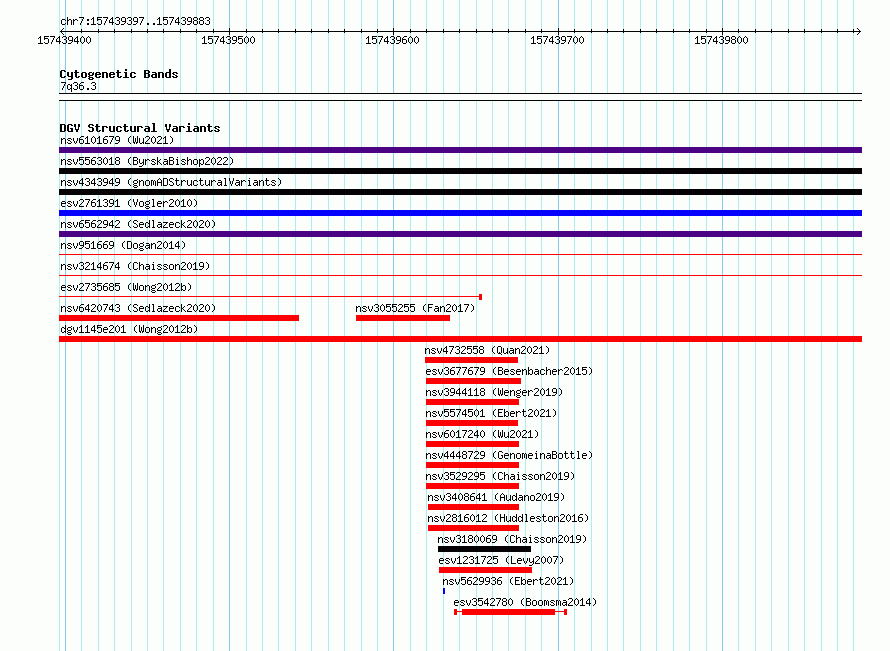The width and height of the screenshot is (890, 651).
Task: Click purple bar for nsv6101679
Action: click(x=460, y=150)
